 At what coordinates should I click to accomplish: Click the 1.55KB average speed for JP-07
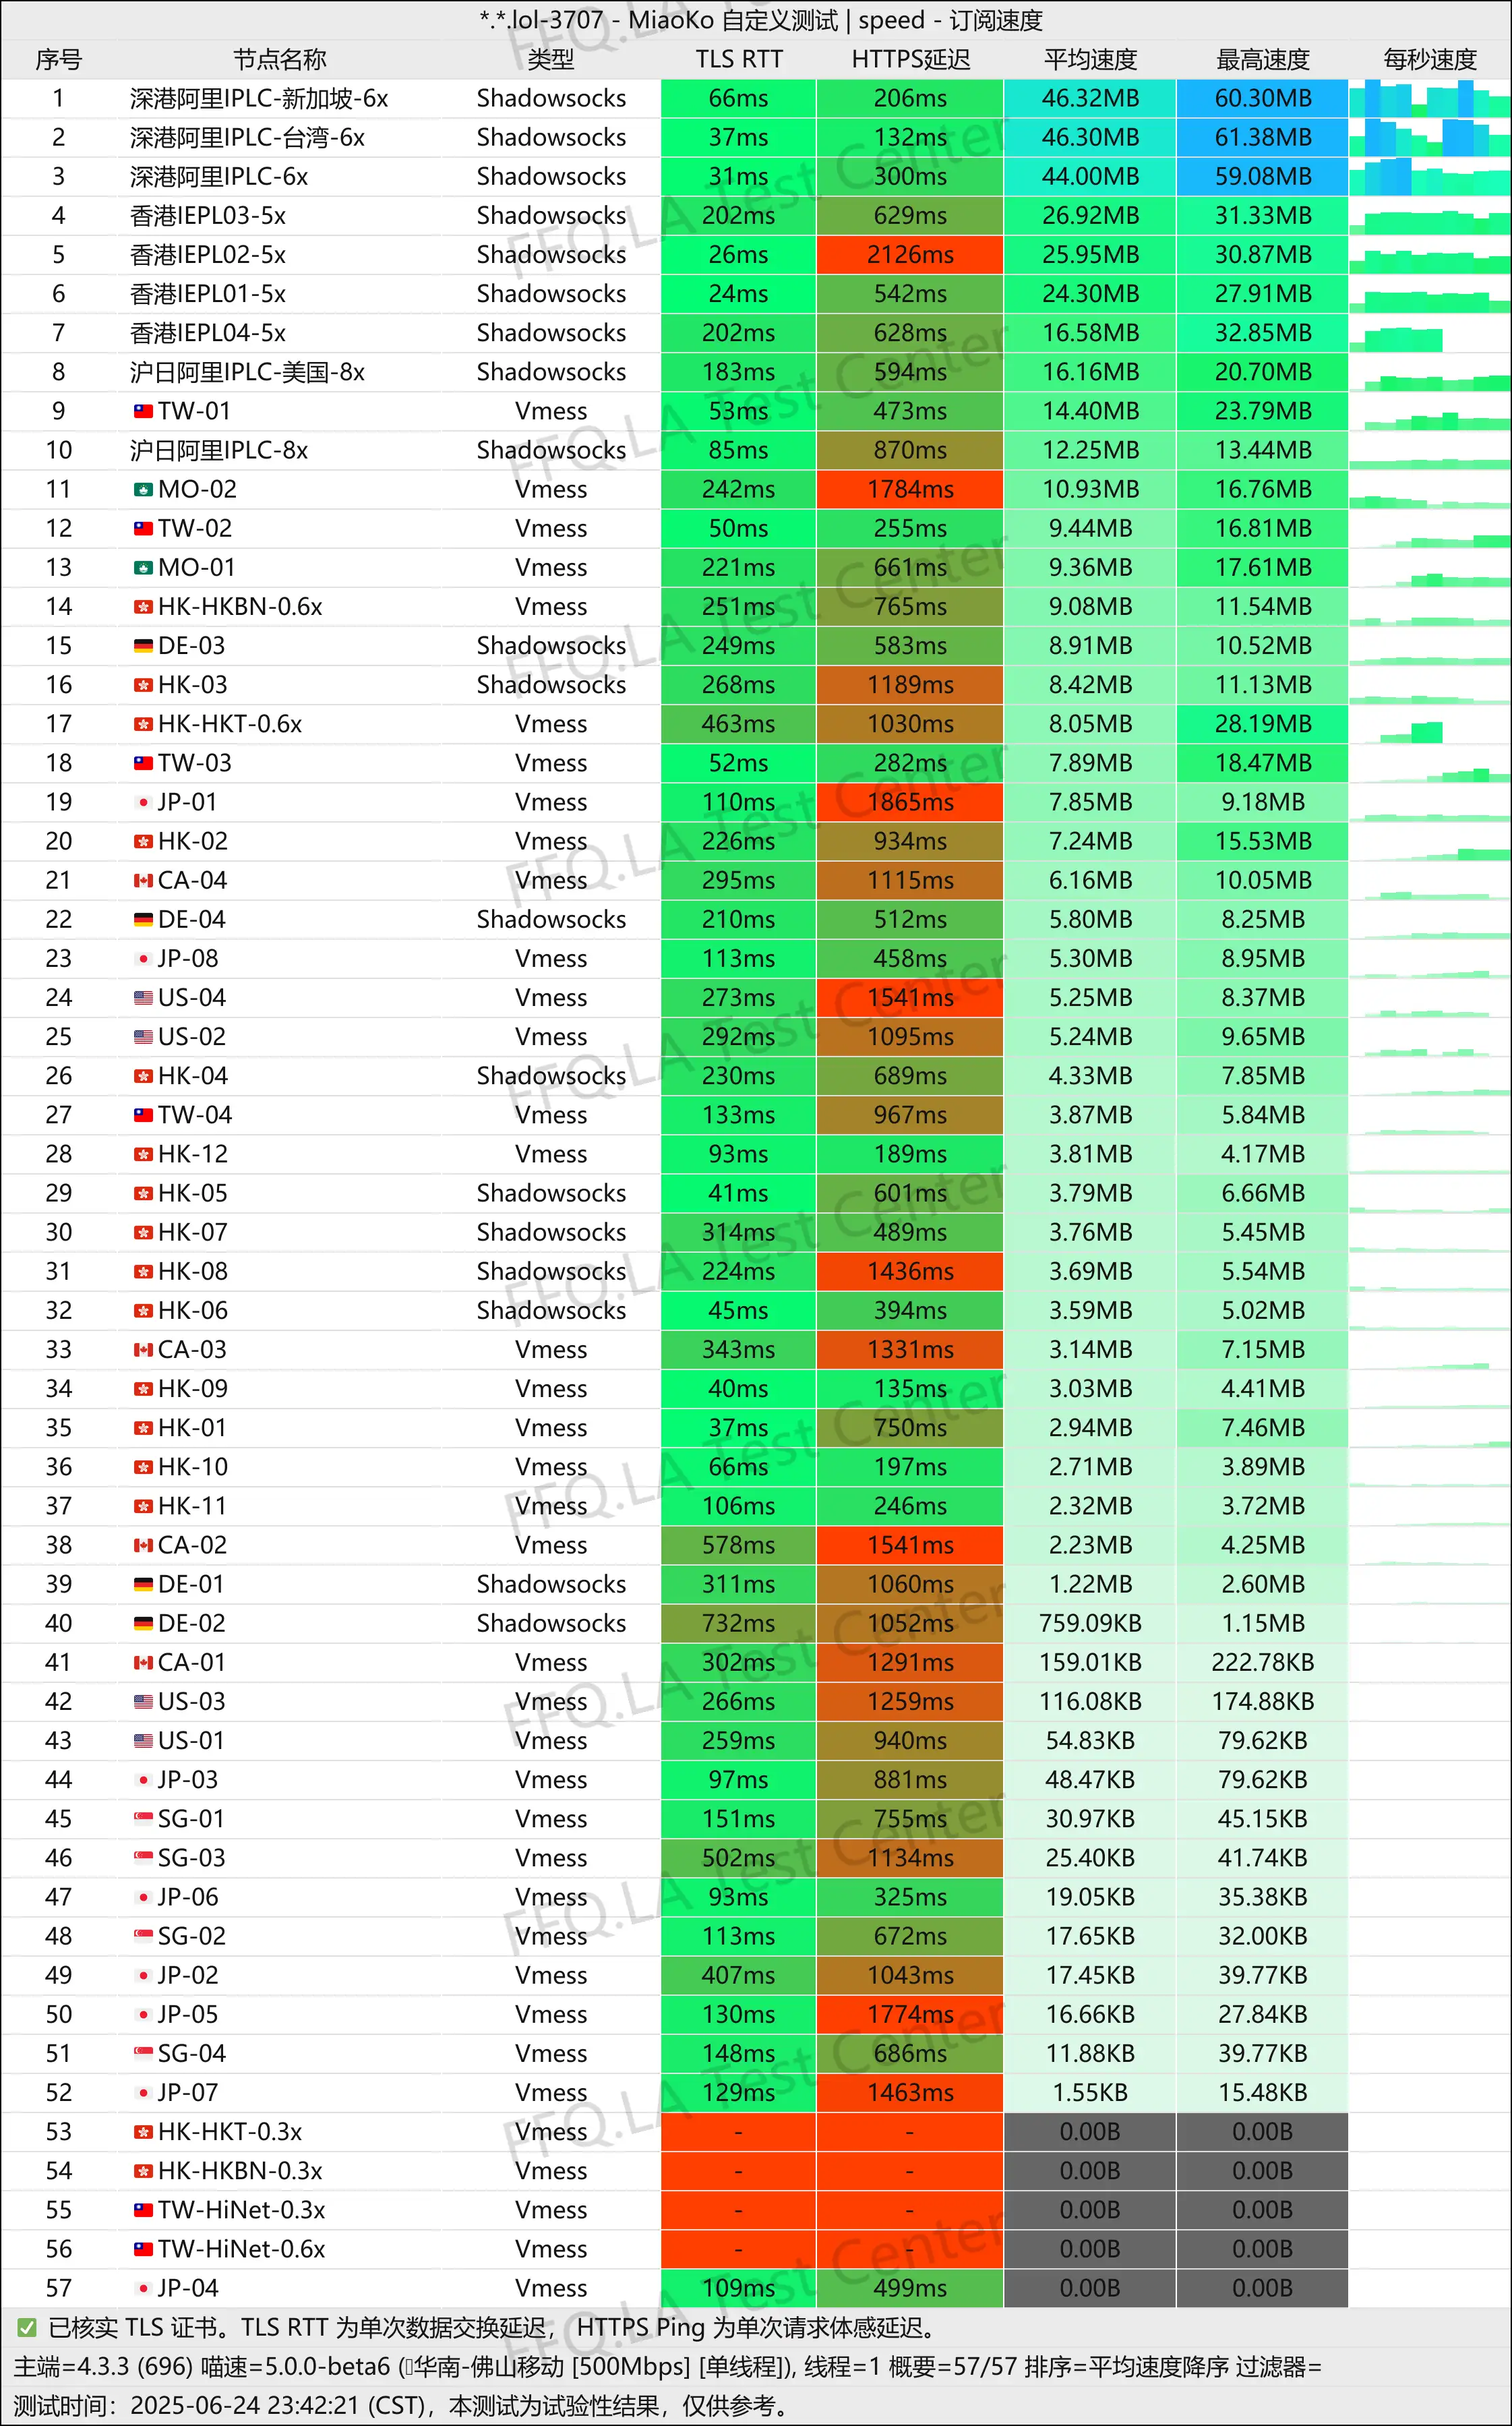[x=1090, y=2093]
